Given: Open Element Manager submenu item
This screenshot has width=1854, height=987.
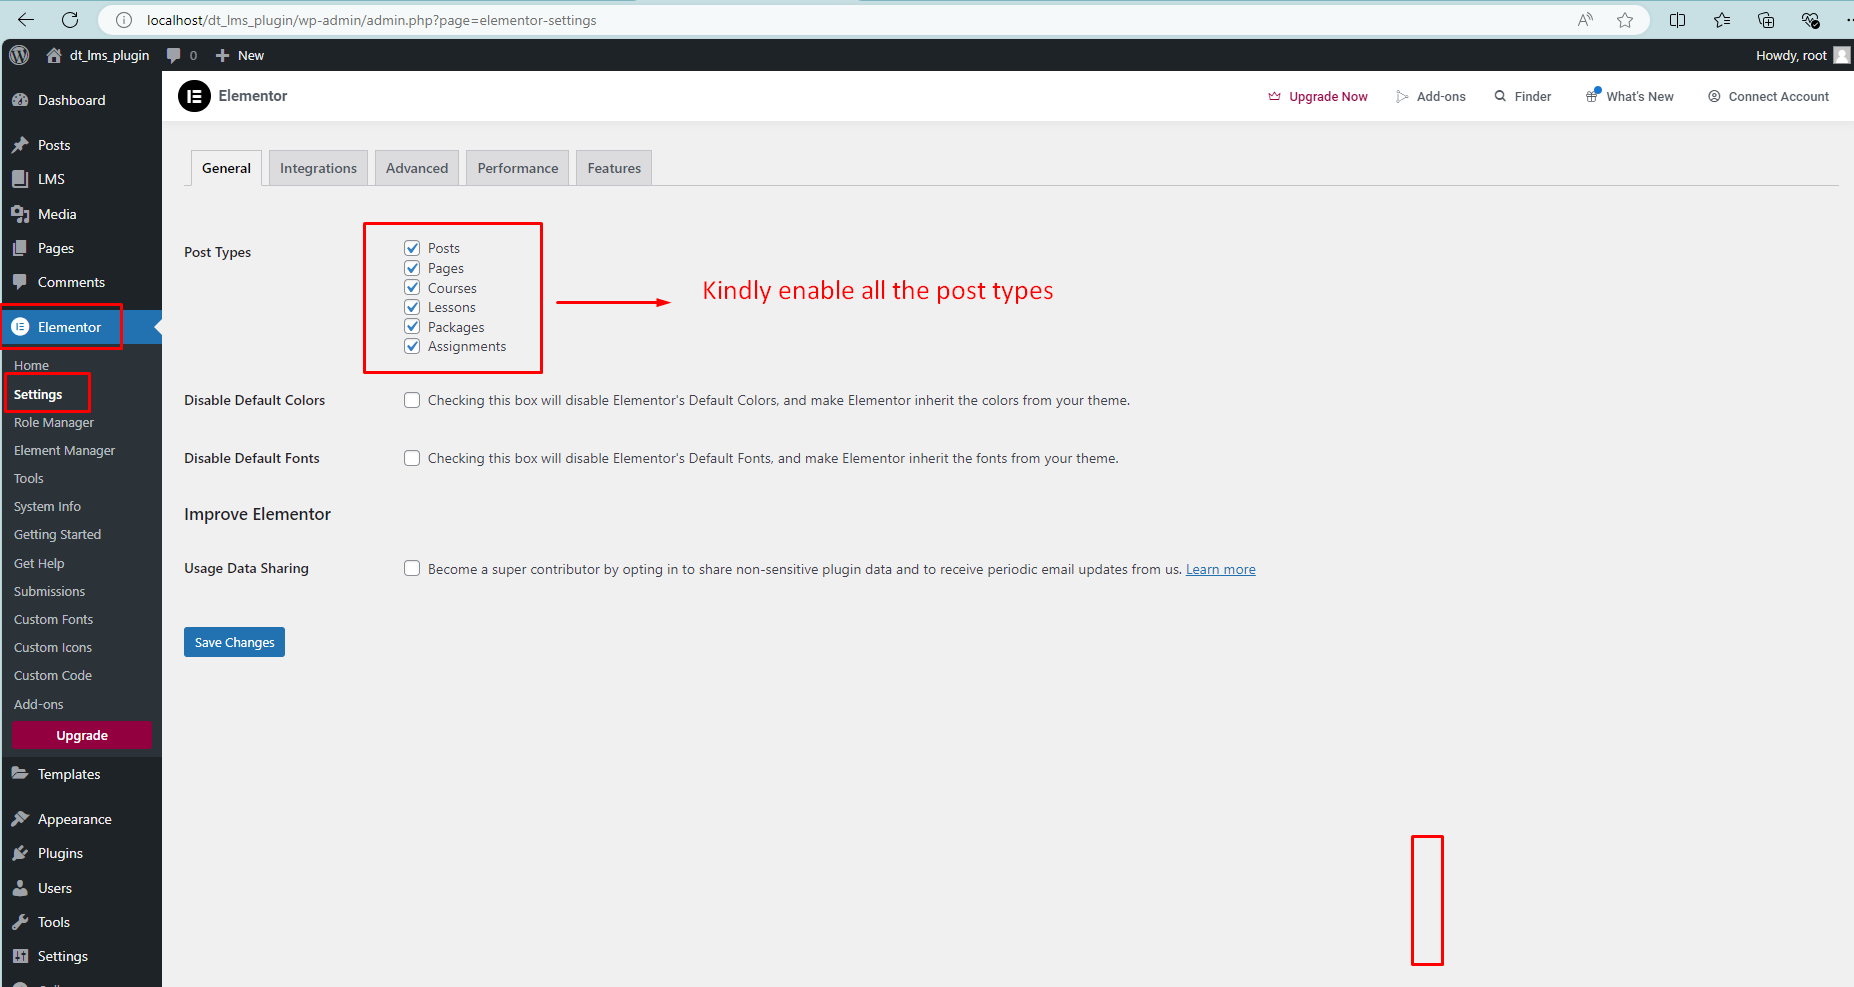Looking at the screenshot, I should pyautogui.click(x=64, y=451).
